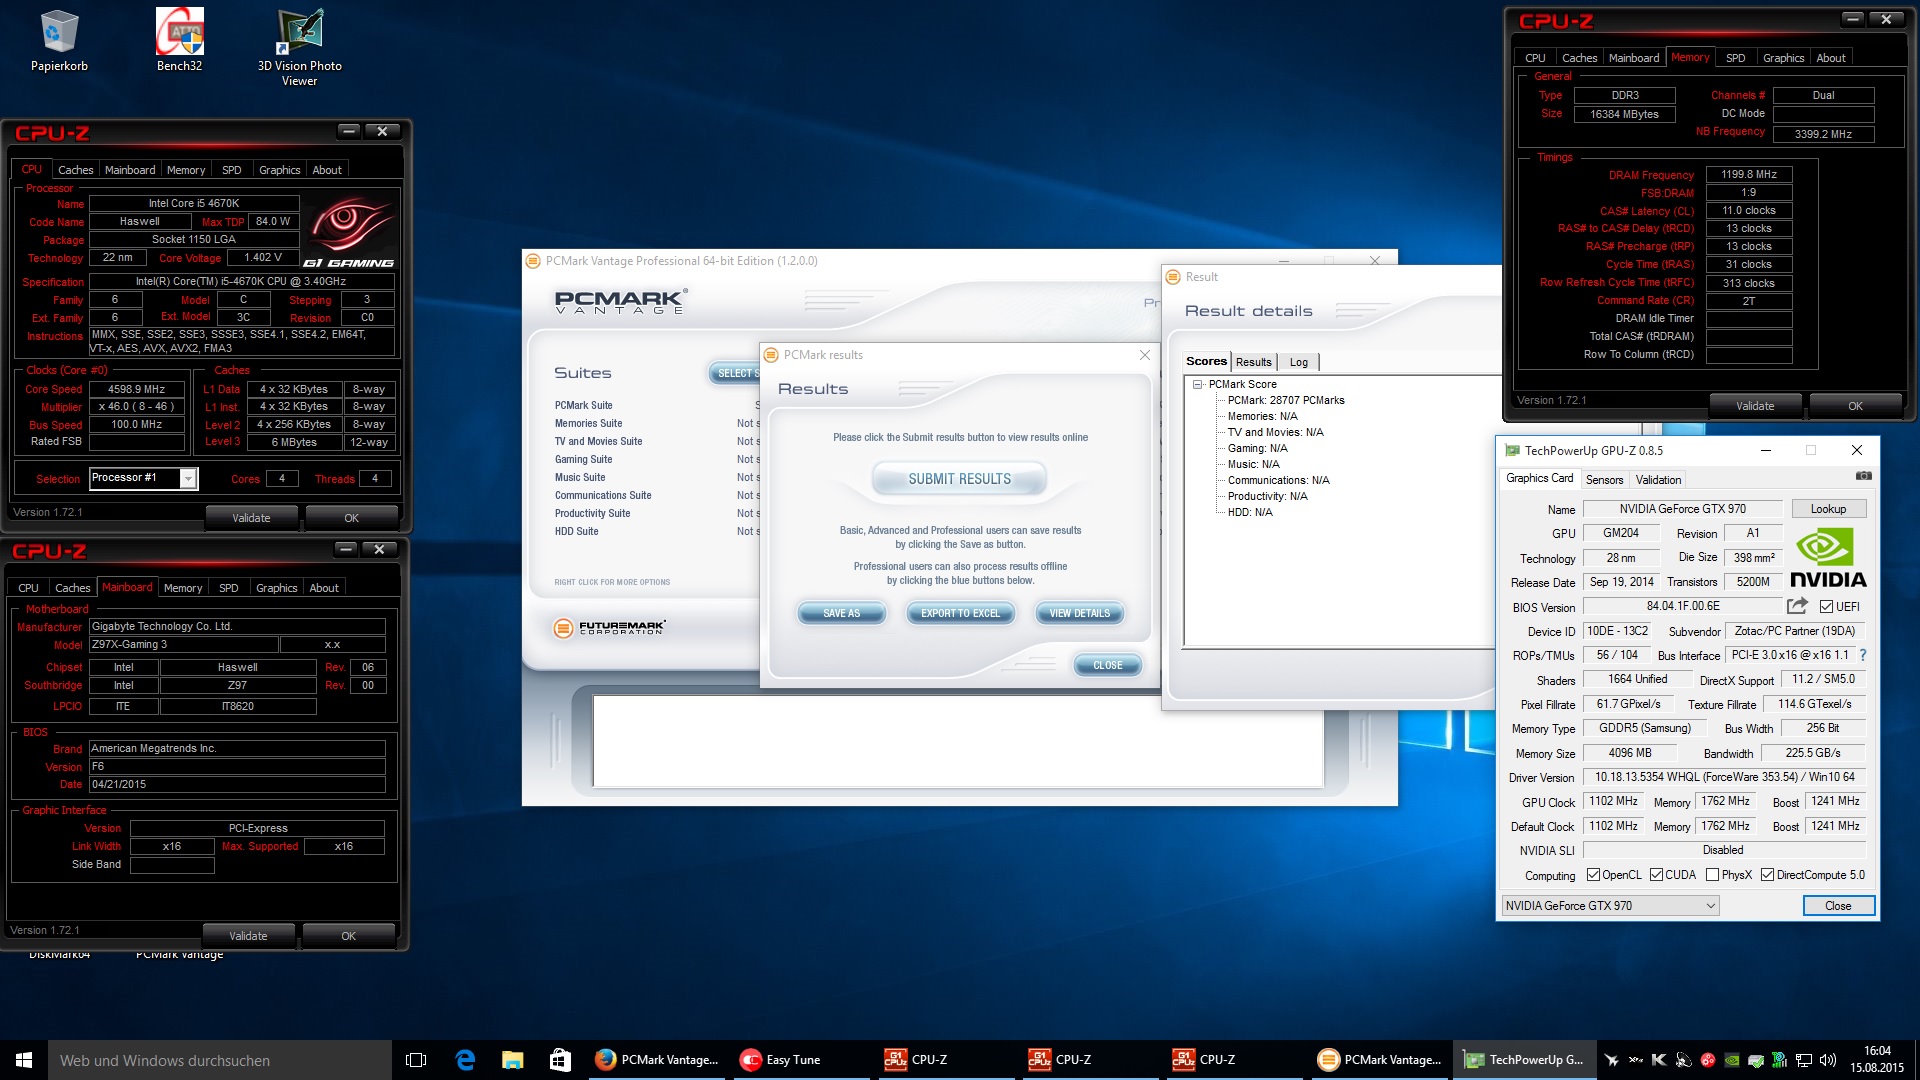
Task: Select the 'Memories: N/A' result row
Action: tap(1262, 416)
